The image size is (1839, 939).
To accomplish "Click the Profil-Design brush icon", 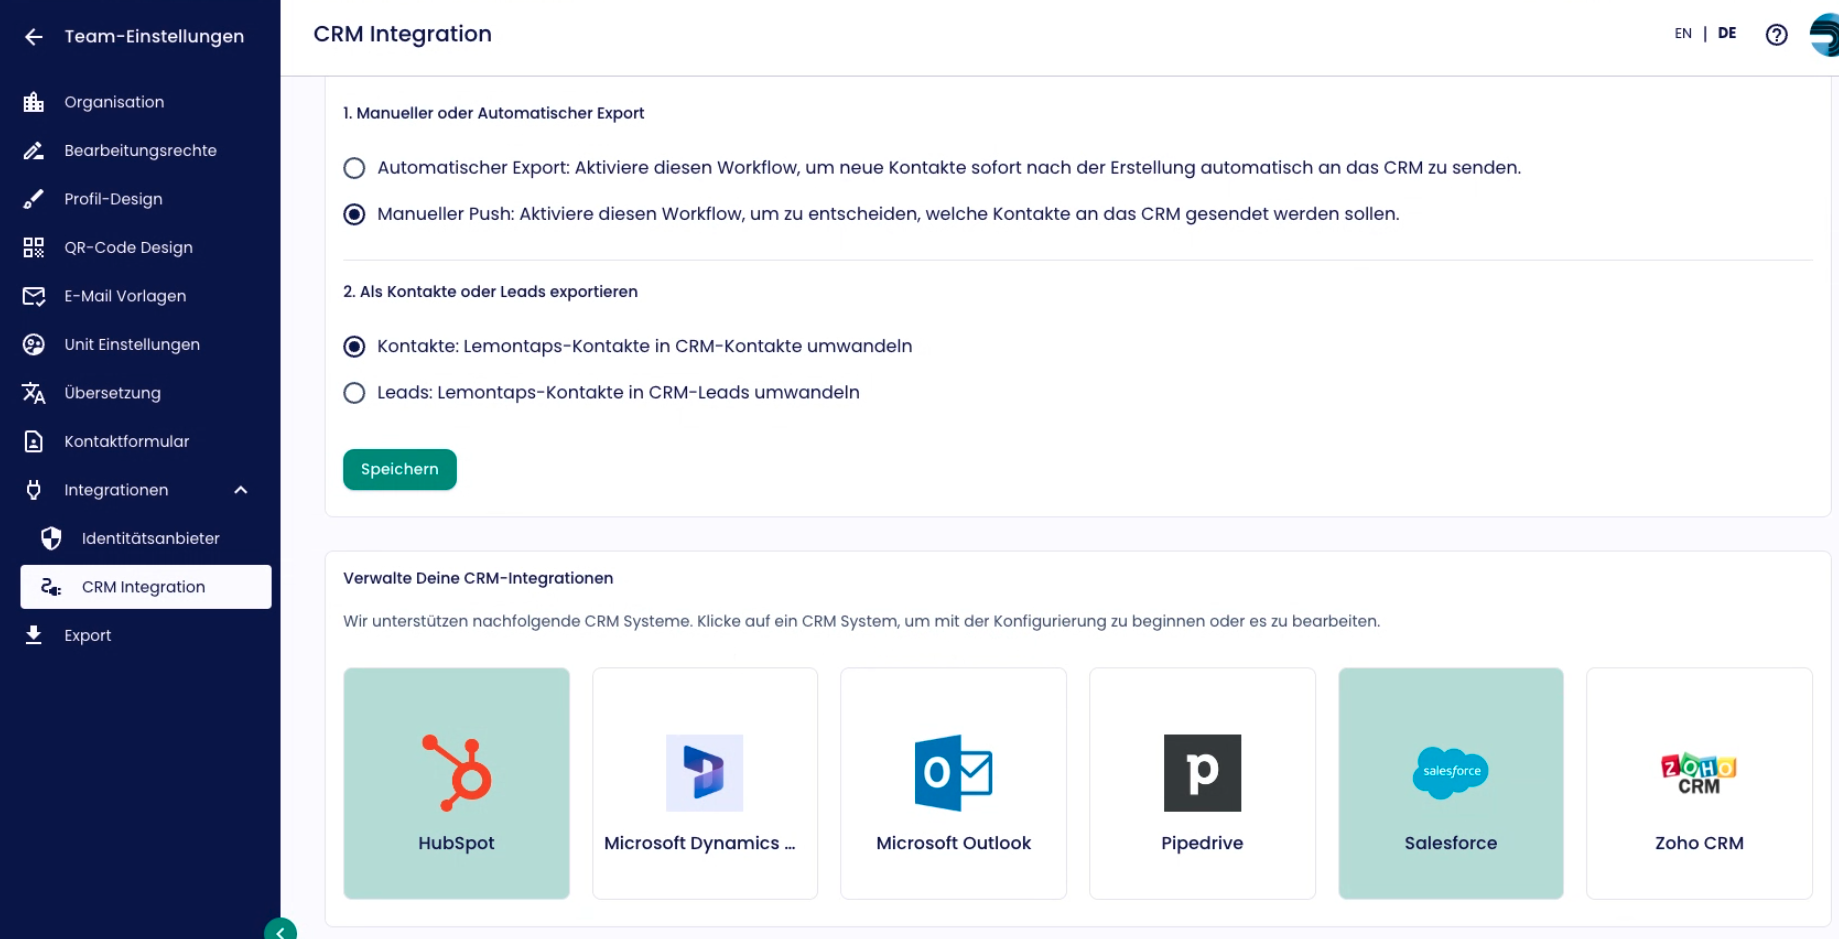I will [x=34, y=199].
